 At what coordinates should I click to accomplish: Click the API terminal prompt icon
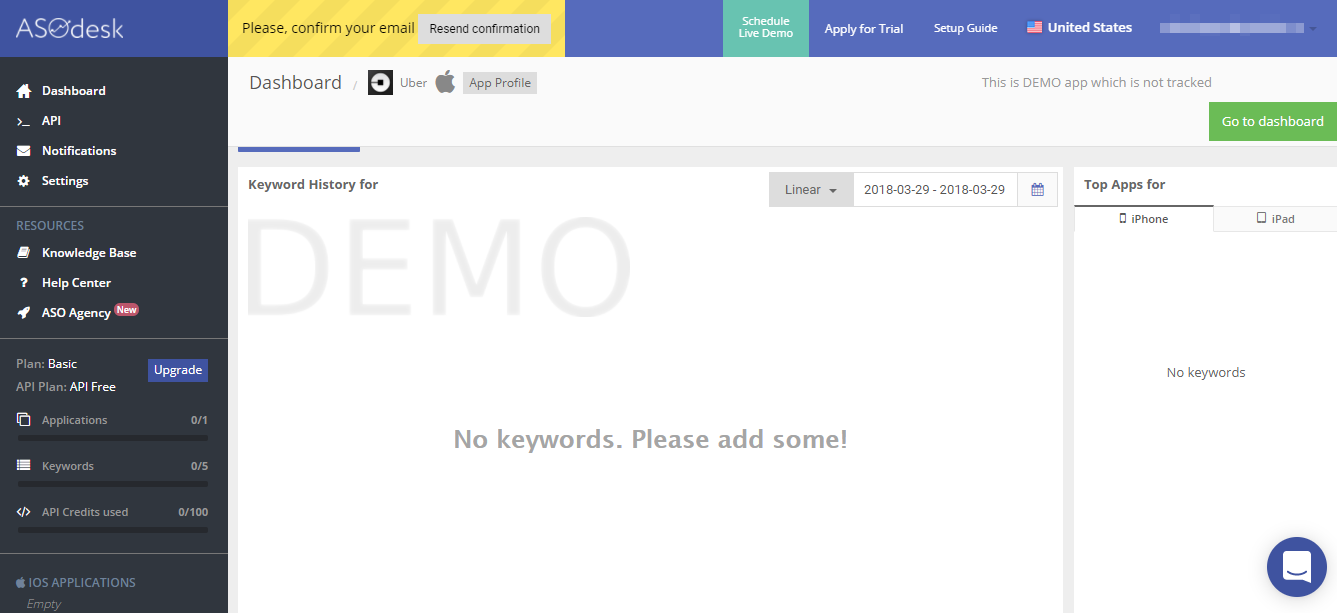point(24,121)
